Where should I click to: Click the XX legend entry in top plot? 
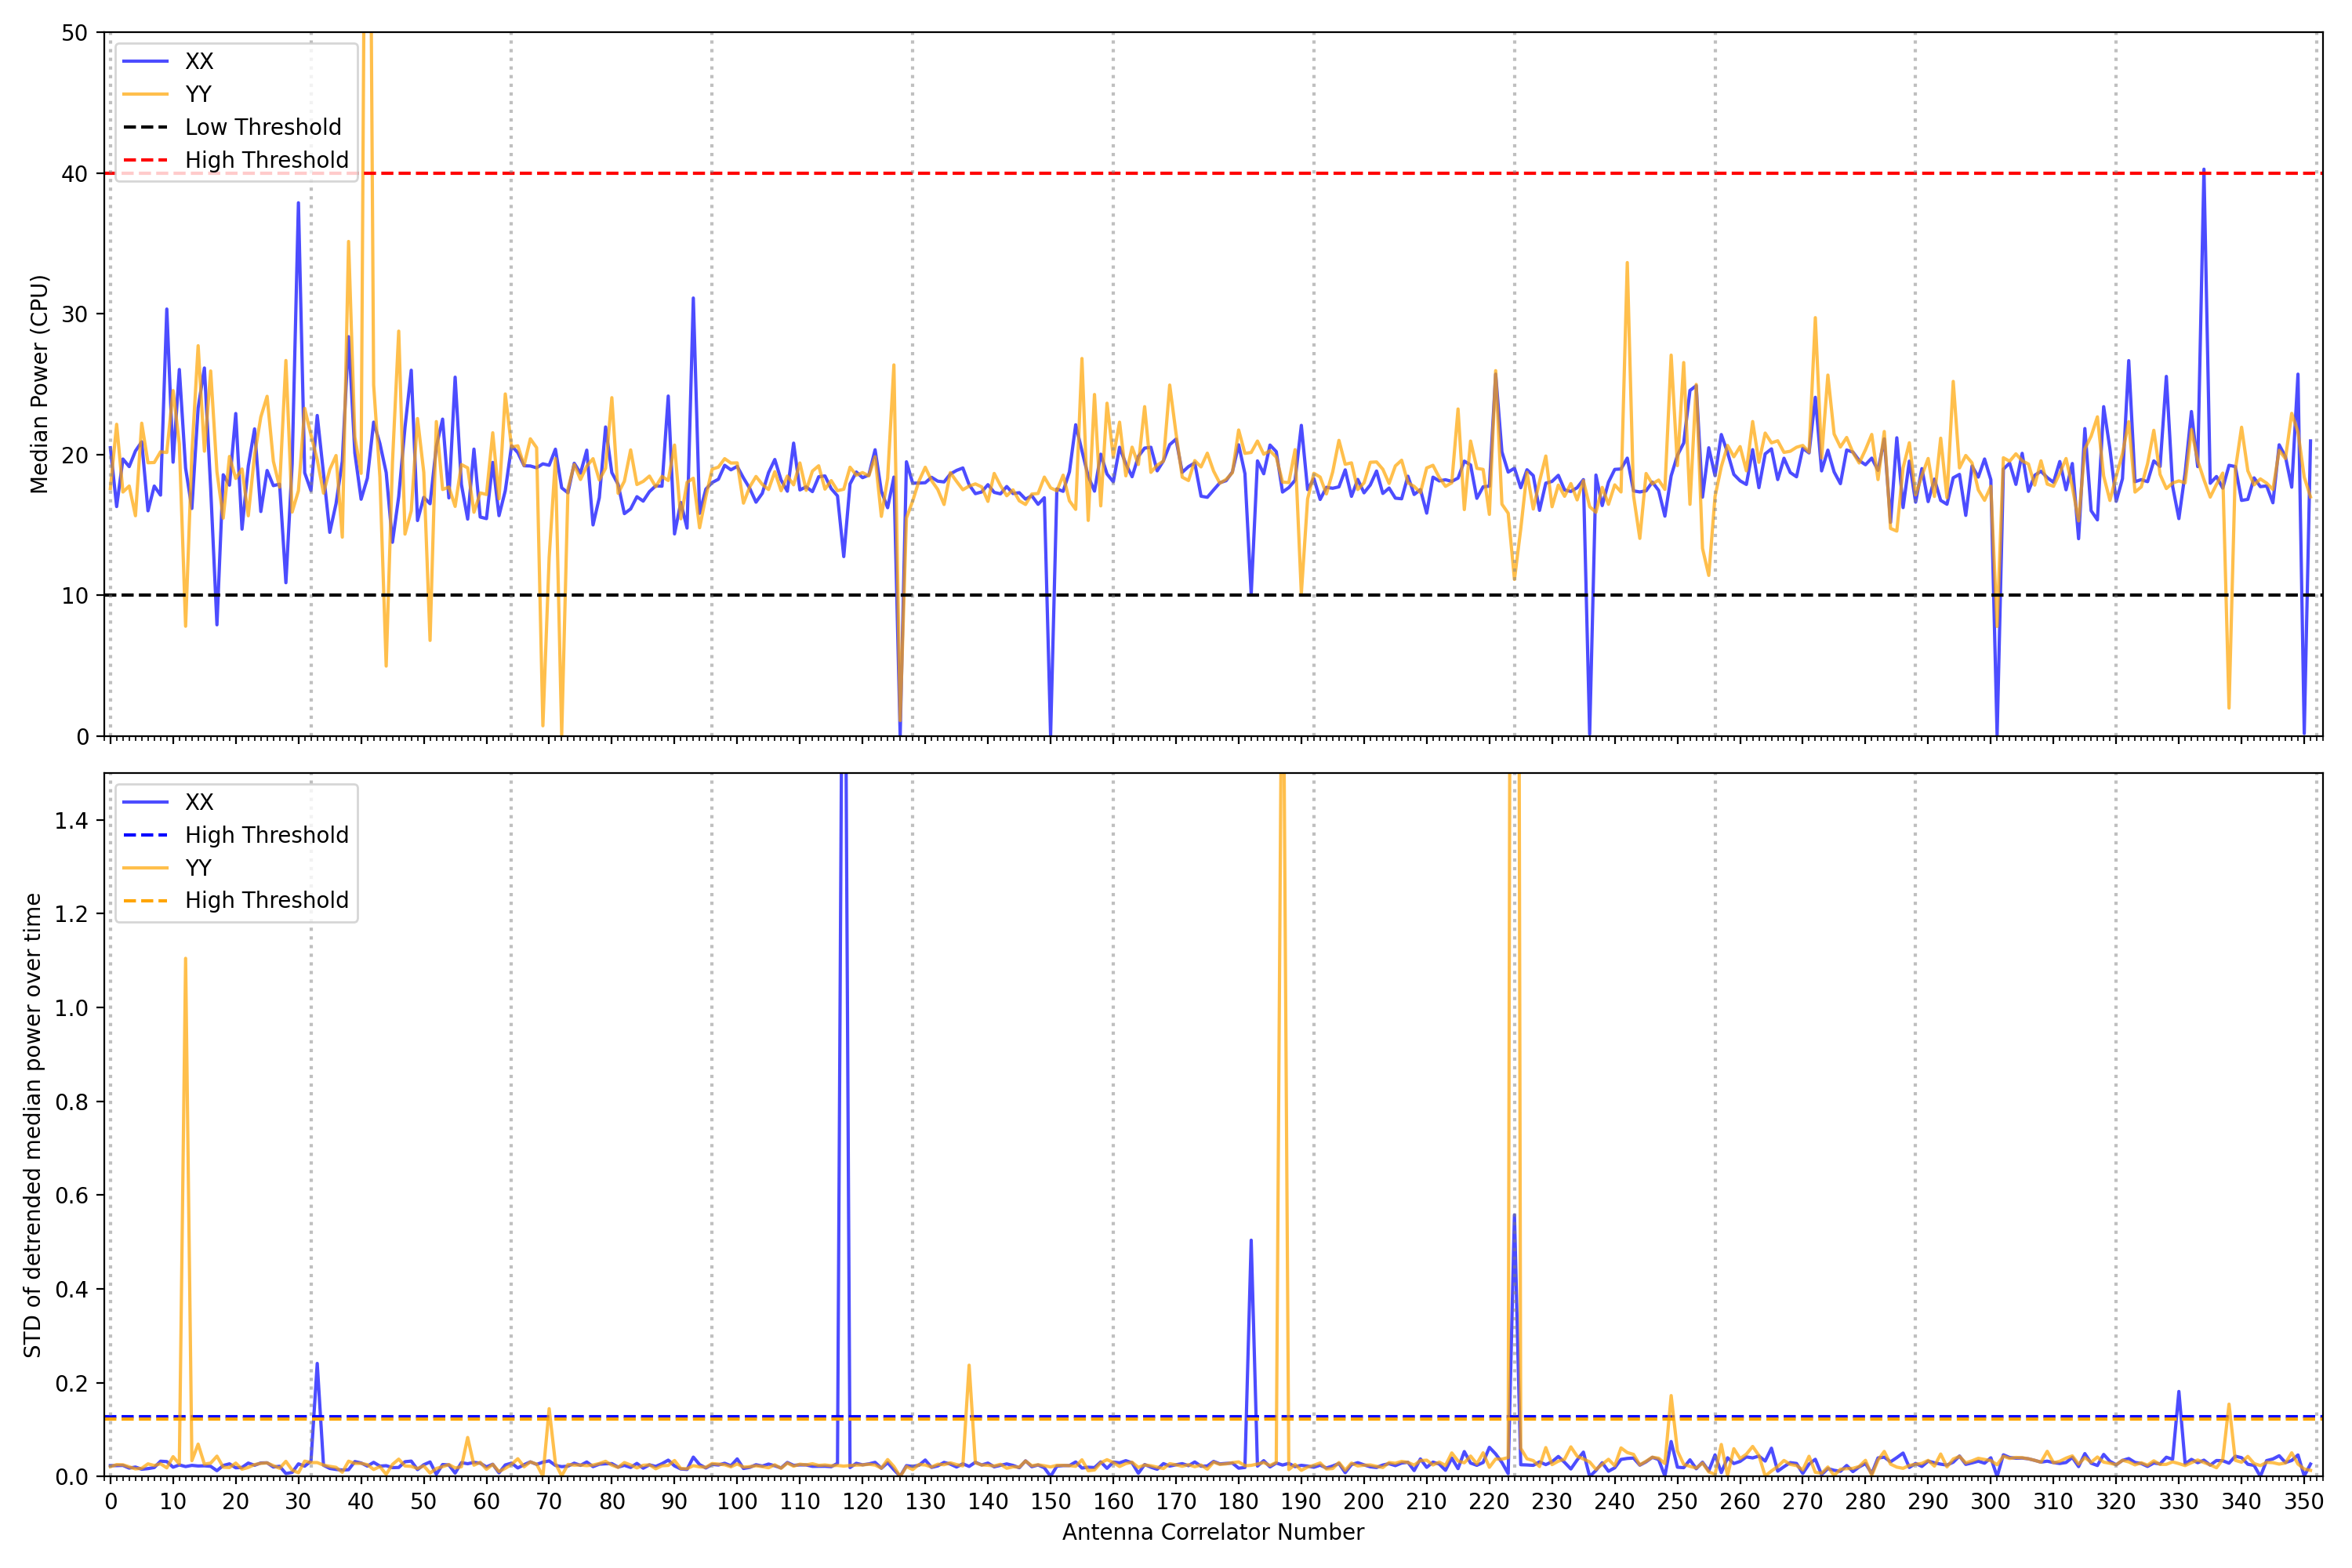click(198, 61)
